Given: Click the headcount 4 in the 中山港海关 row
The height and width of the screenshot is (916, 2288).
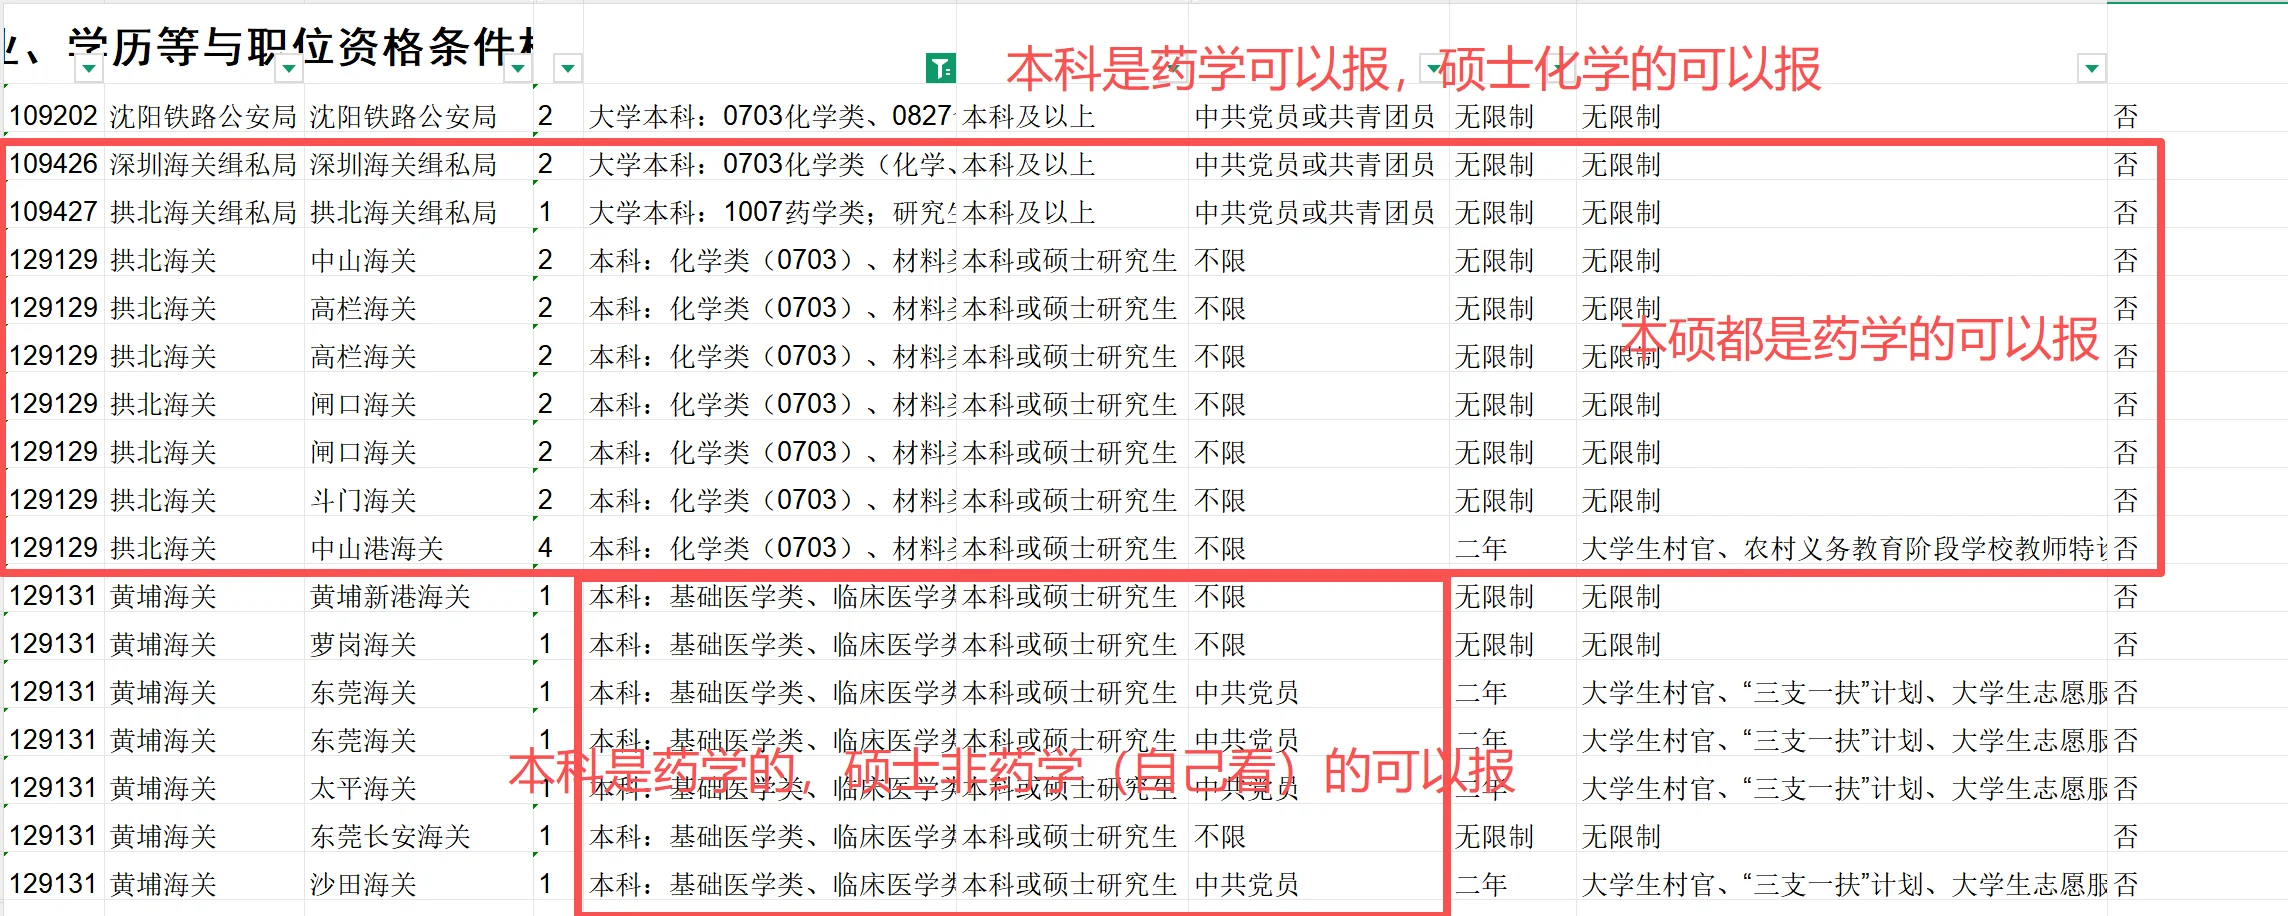Looking at the screenshot, I should click(545, 548).
